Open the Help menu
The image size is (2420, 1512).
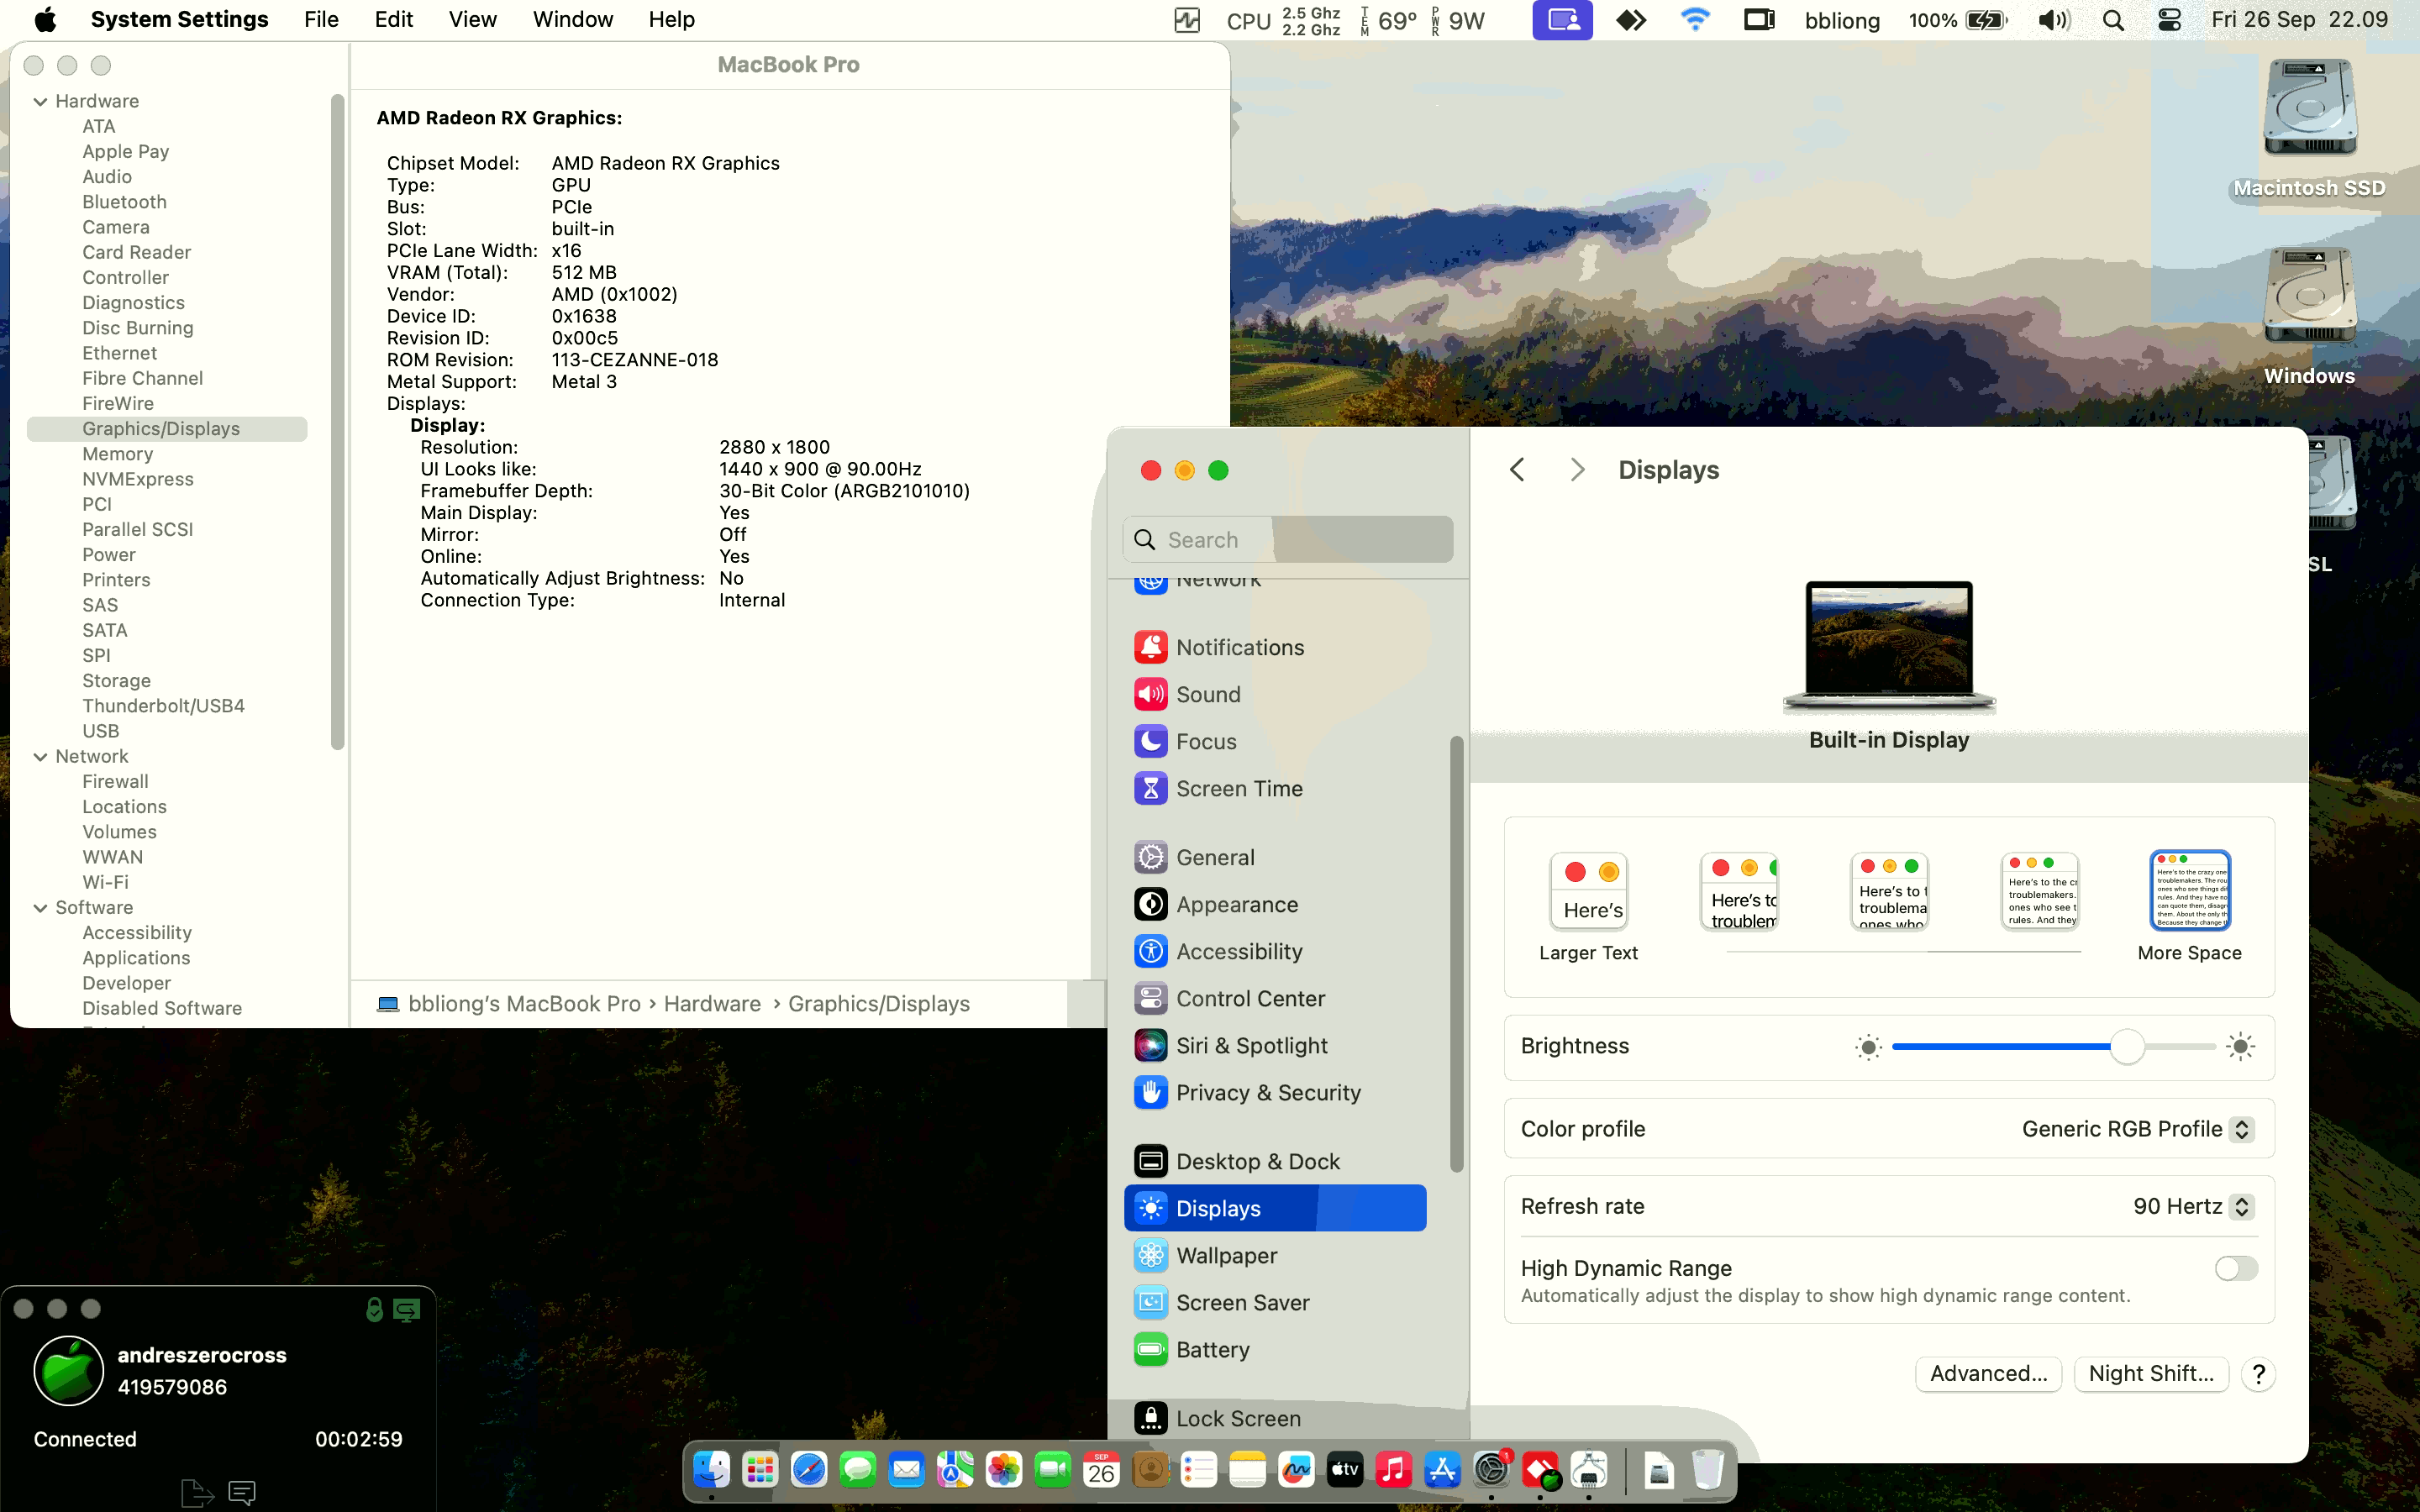(x=671, y=20)
